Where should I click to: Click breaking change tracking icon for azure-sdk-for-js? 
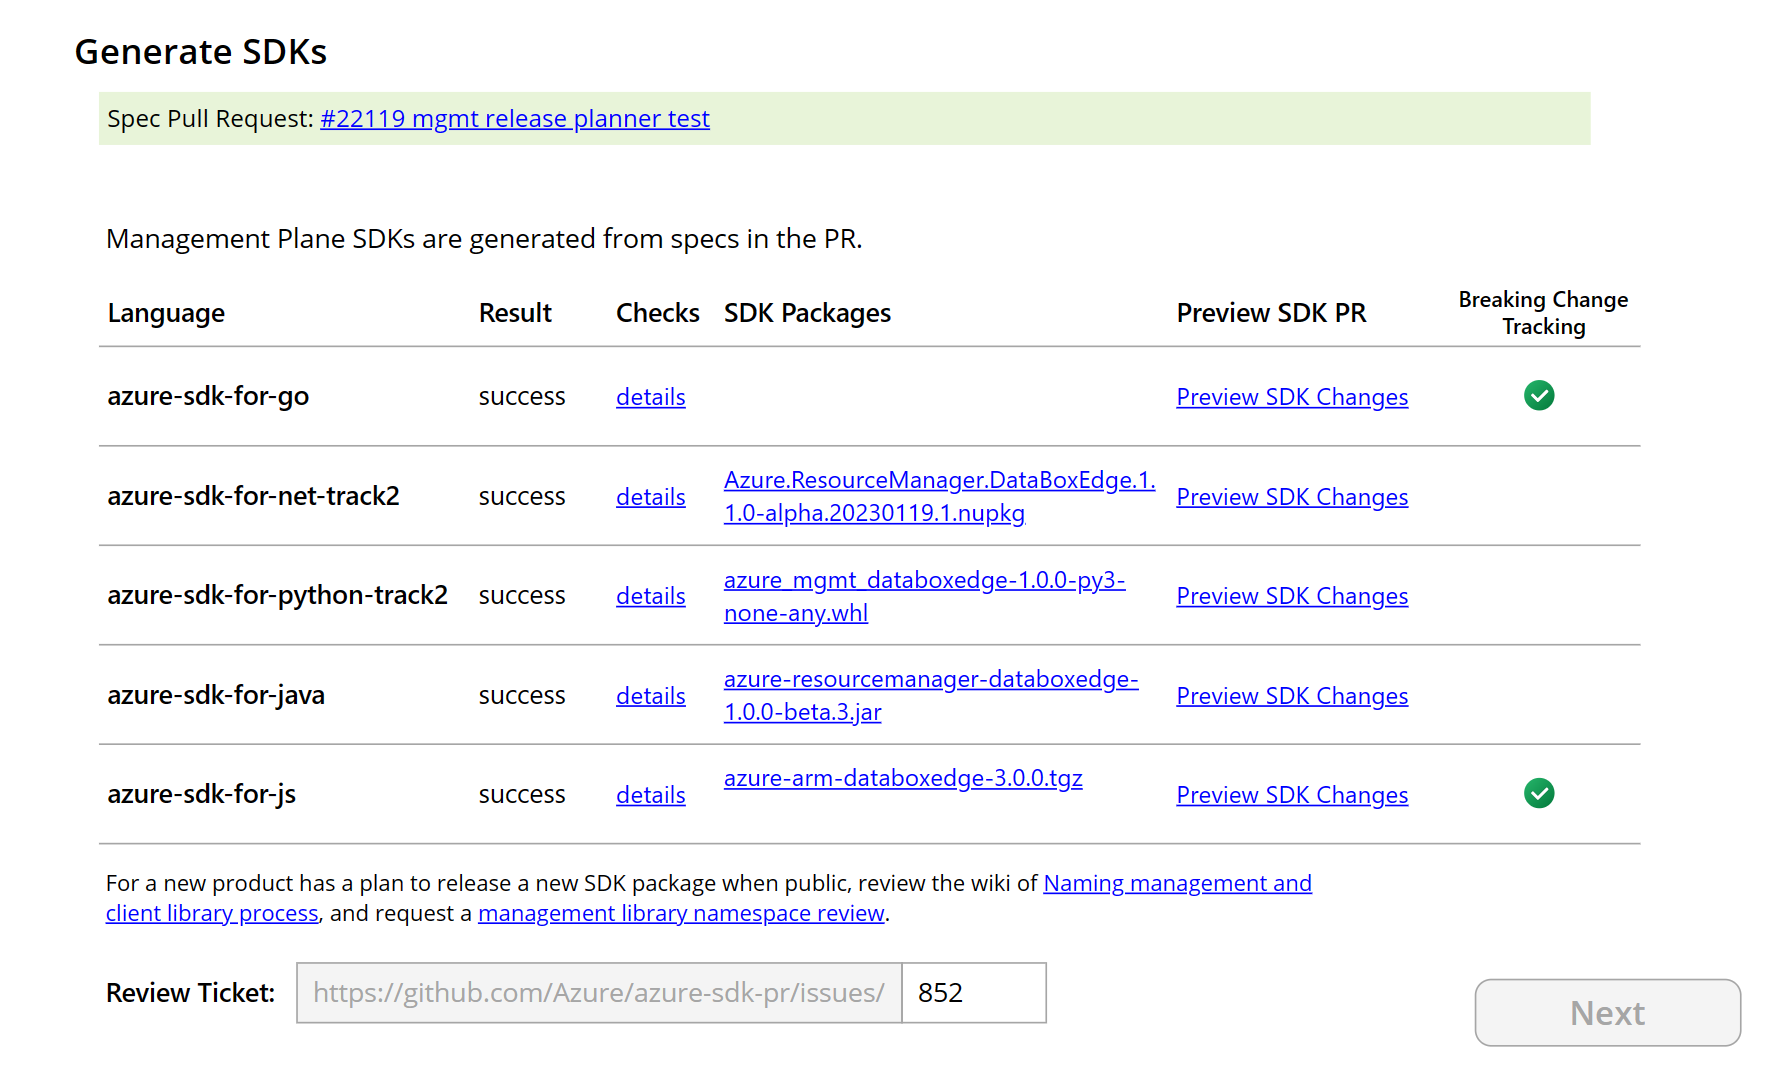coord(1539,793)
